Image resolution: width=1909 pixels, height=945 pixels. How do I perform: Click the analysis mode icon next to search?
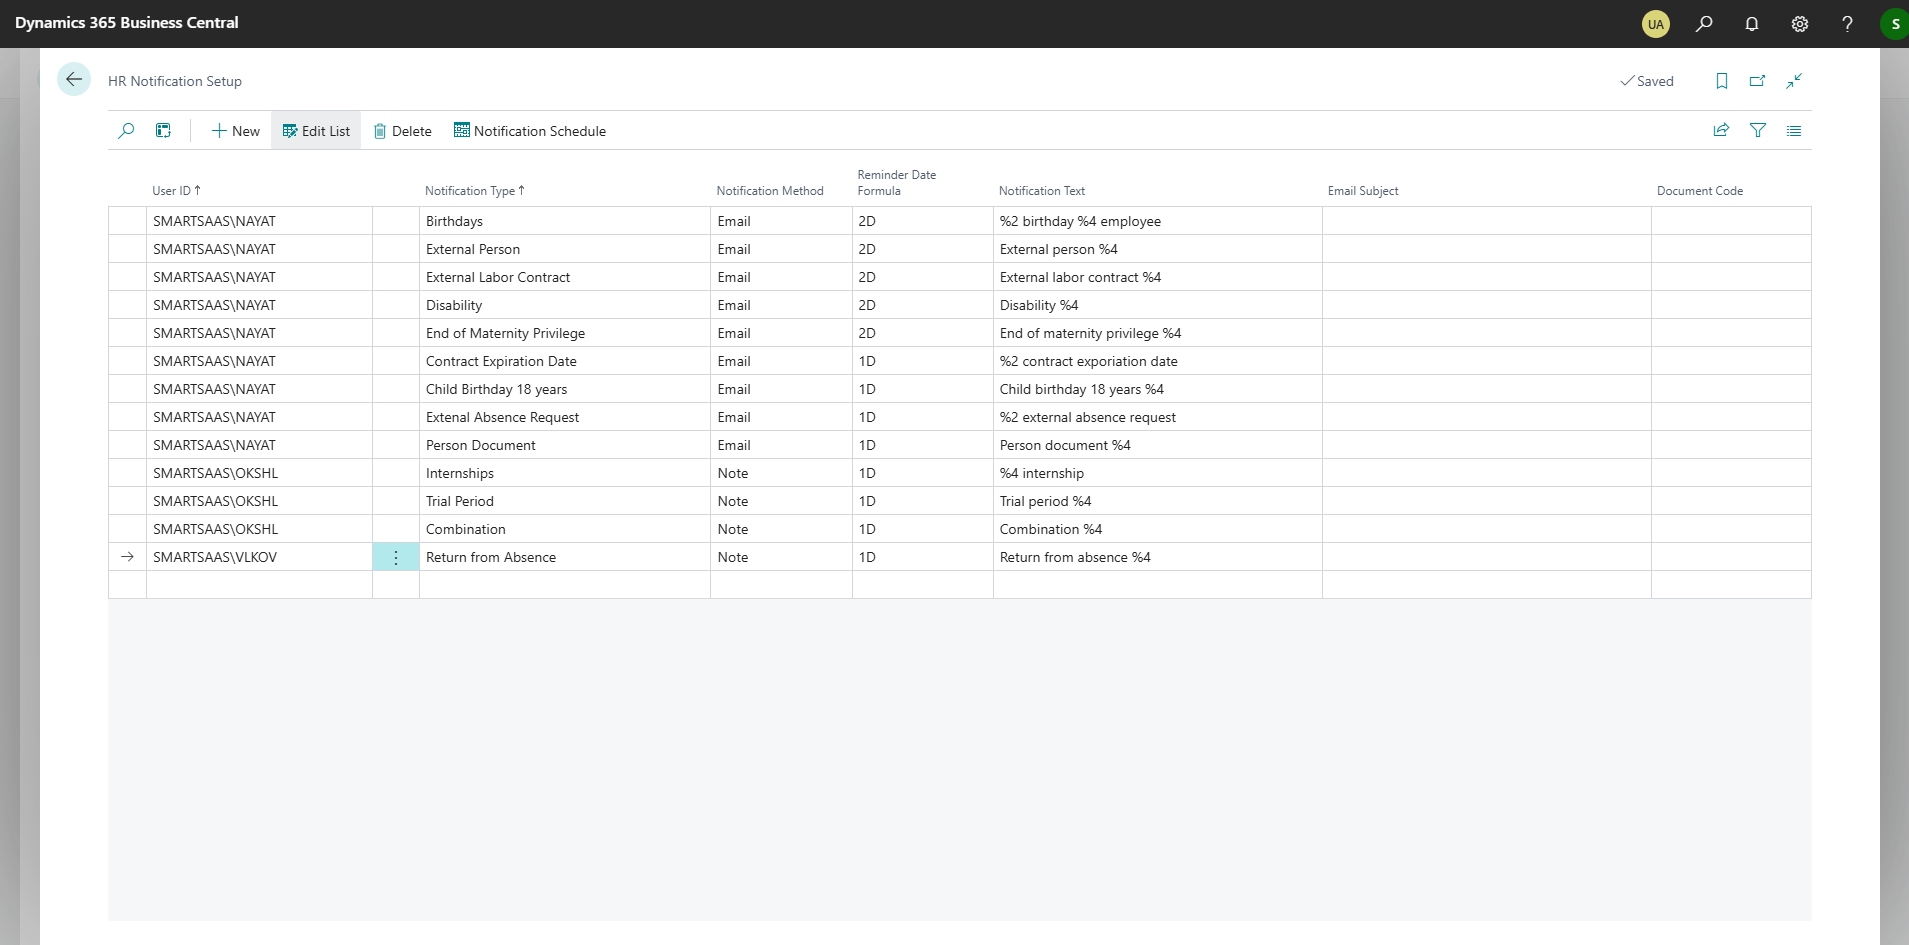pyautogui.click(x=163, y=131)
